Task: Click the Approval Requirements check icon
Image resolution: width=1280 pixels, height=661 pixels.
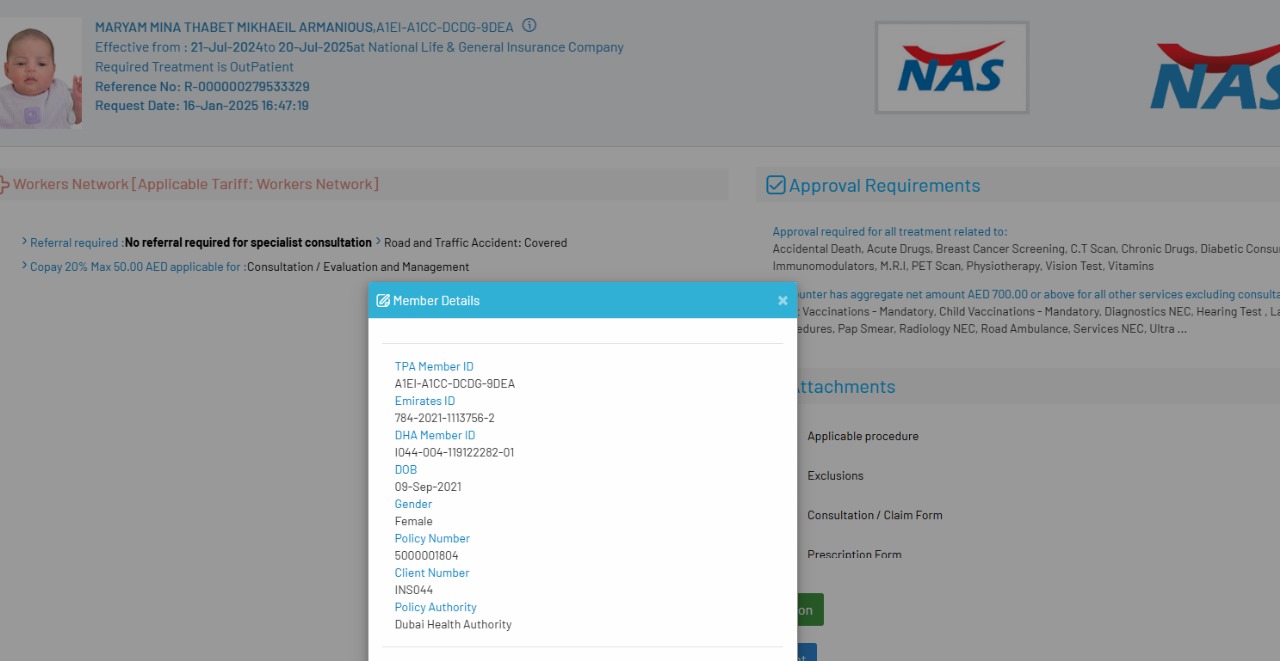Action: pyautogui.click(x=776, y=185)
